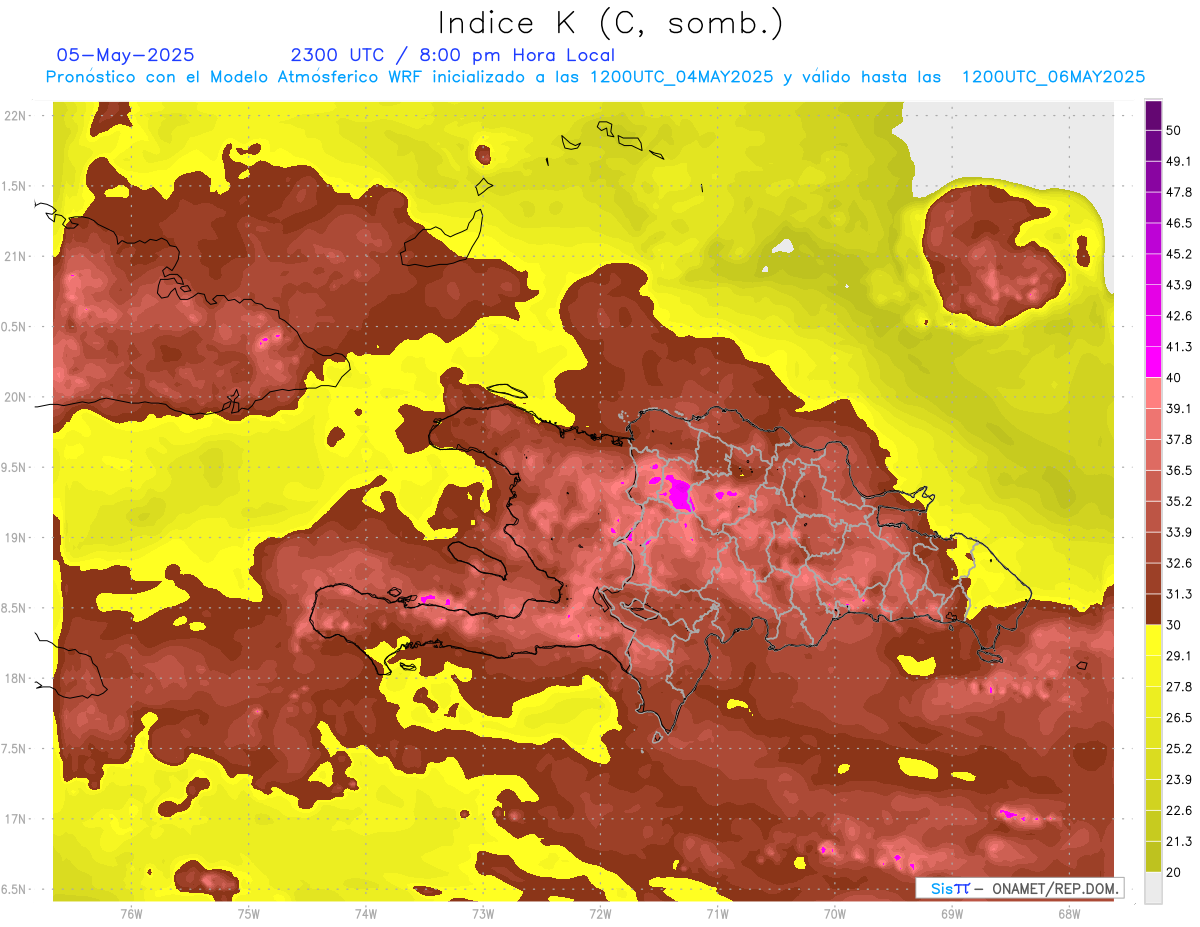
Task: Click the '20N' latitude label
Action: (x=15, y=398)
